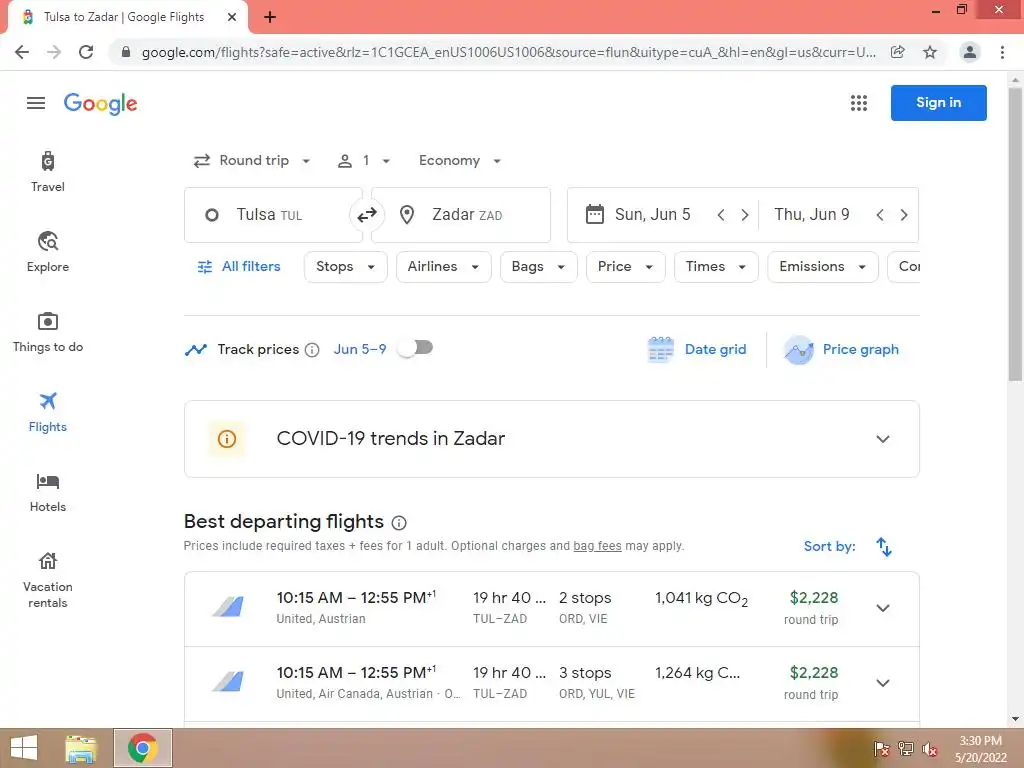The width and height of the screenshot is (1024, 768).
Task: Select the $2,228 United, Austrian flight
Action: pyautogui.click(x=552, y=609)
